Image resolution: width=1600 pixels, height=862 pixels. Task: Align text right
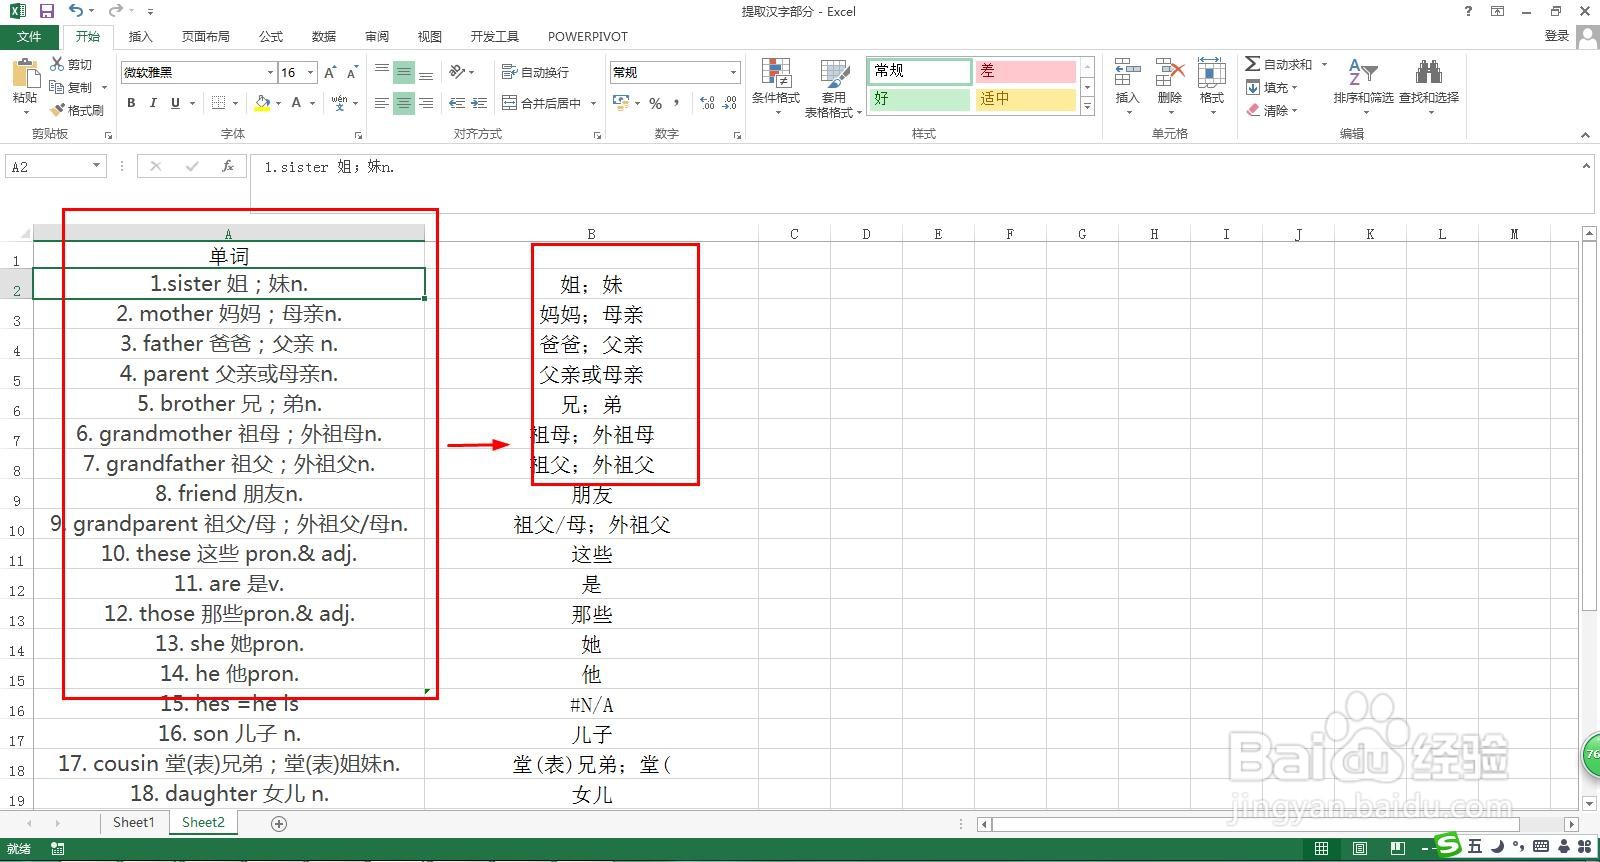pyautogui.click(x=426, y=102)
